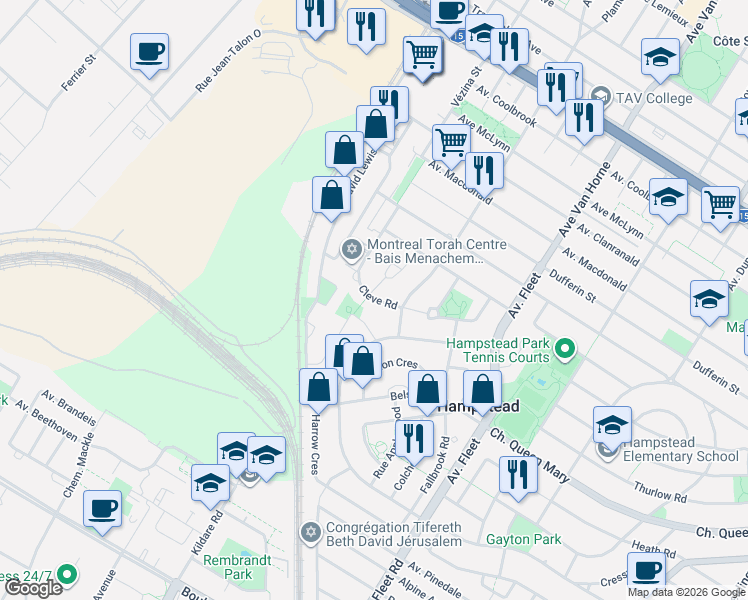Click the Hampstead Park Tennis Courts pin

tap(565, 349)
